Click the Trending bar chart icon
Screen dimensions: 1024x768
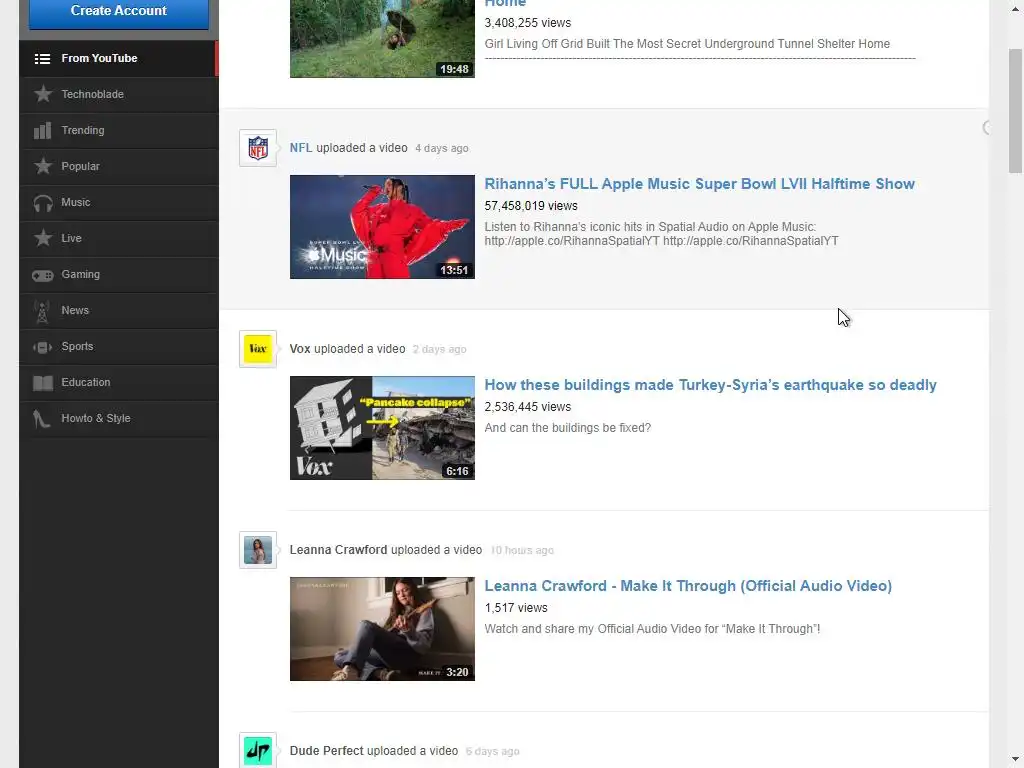(42, 131)
